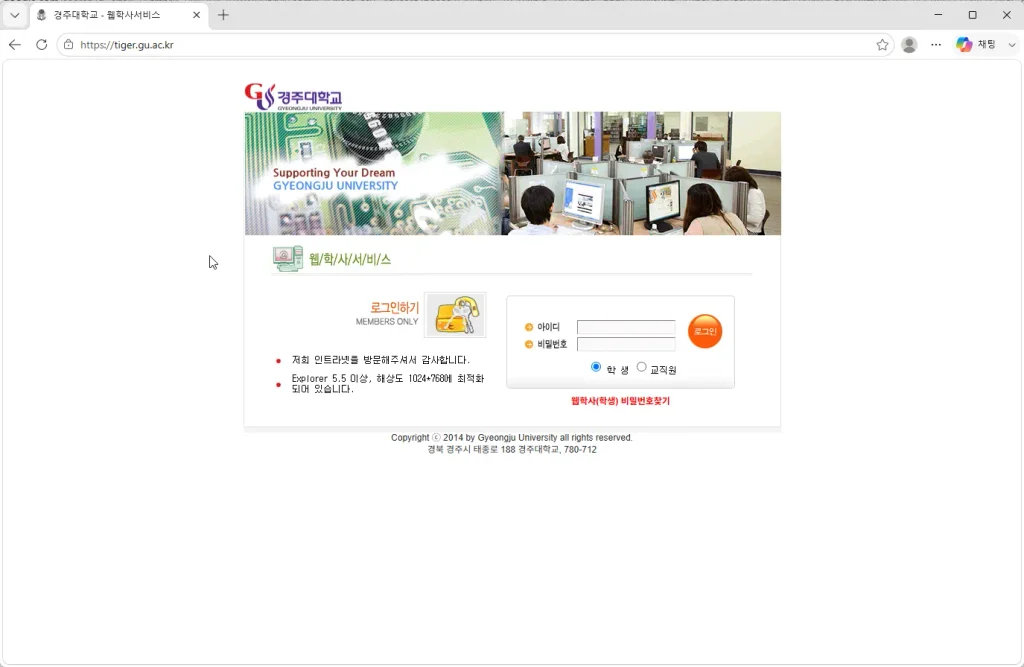
Task: Maximize the browser window
Action: click(x=972, y=14)
